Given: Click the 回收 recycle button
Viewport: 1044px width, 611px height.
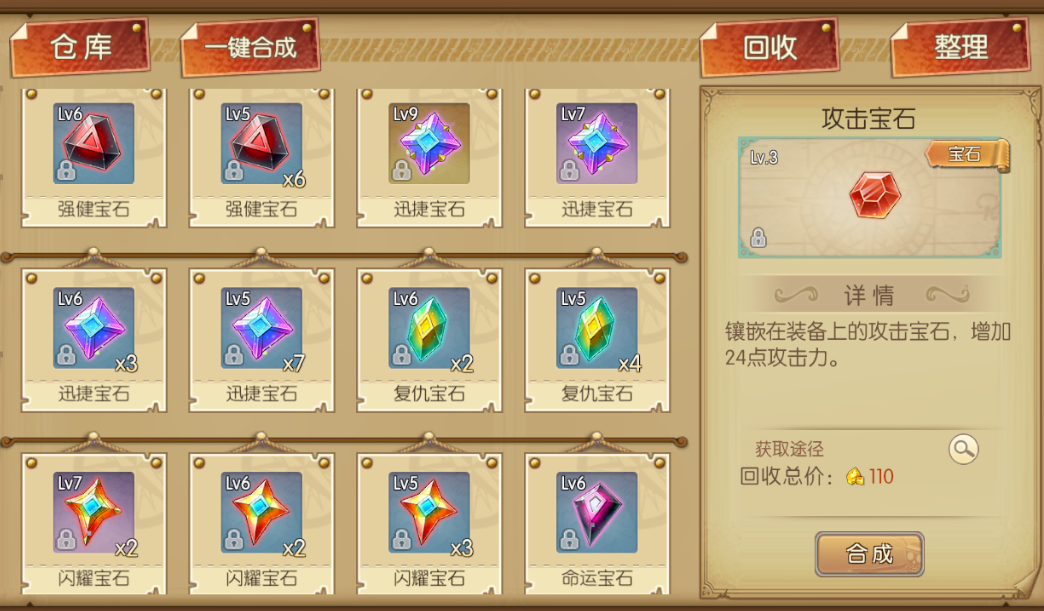Looking at the screenshot, I should [770, 48].
